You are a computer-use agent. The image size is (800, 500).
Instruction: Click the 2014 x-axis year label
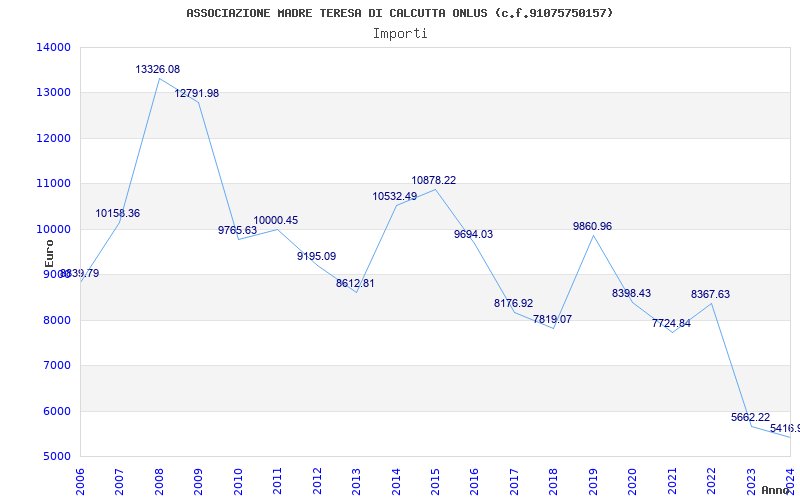(396, 482)
